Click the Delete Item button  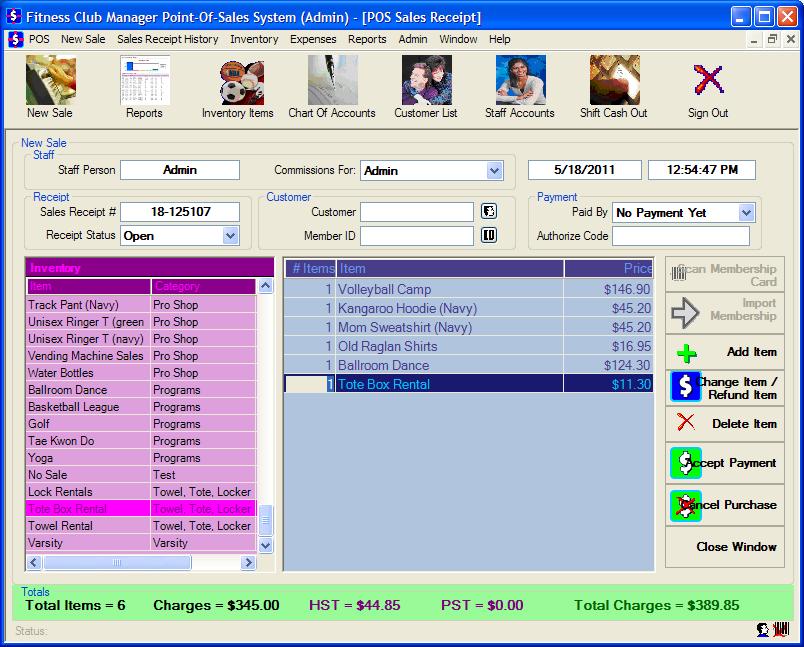click(x=725, y=423)
